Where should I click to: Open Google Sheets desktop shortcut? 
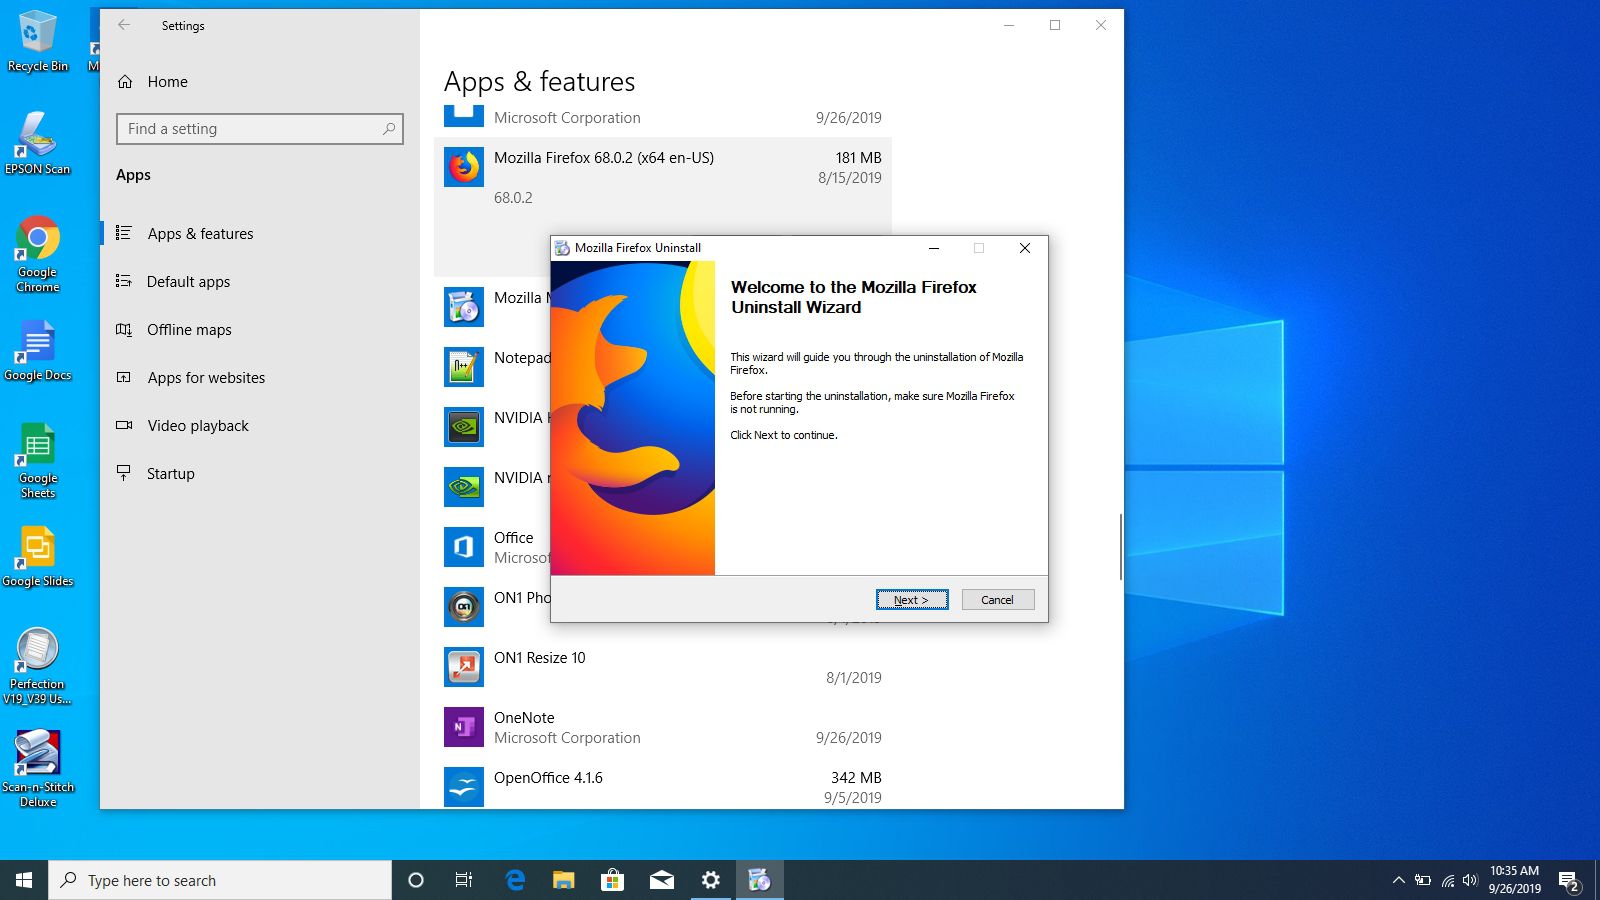38,461
